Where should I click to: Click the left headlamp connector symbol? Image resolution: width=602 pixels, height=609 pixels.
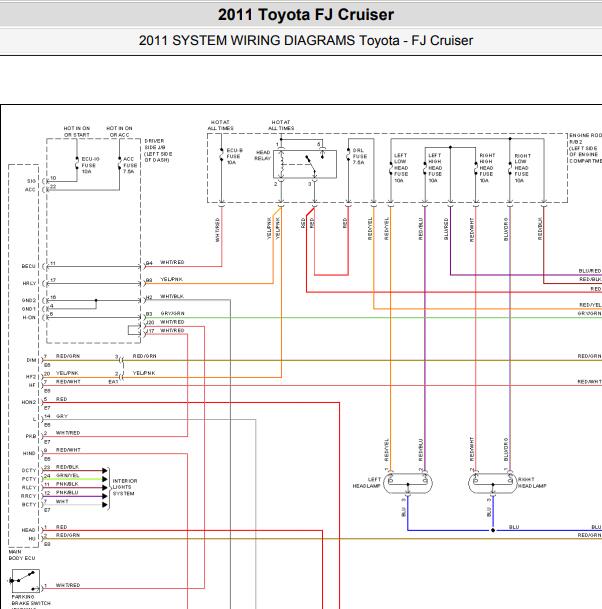(x=408, y=484)
